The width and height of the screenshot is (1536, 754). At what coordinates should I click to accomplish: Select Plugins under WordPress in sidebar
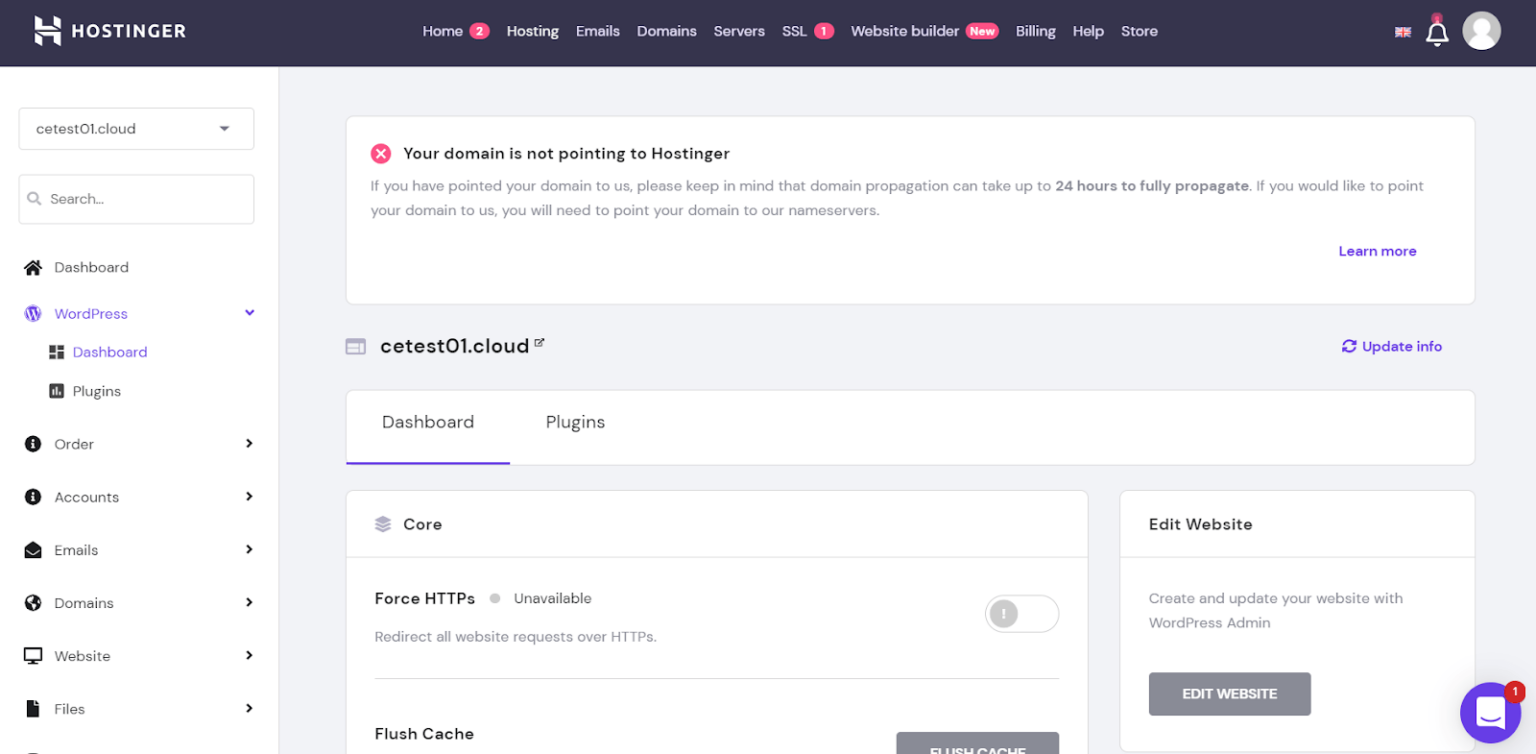pyautogui.click(x=97, y=391)
